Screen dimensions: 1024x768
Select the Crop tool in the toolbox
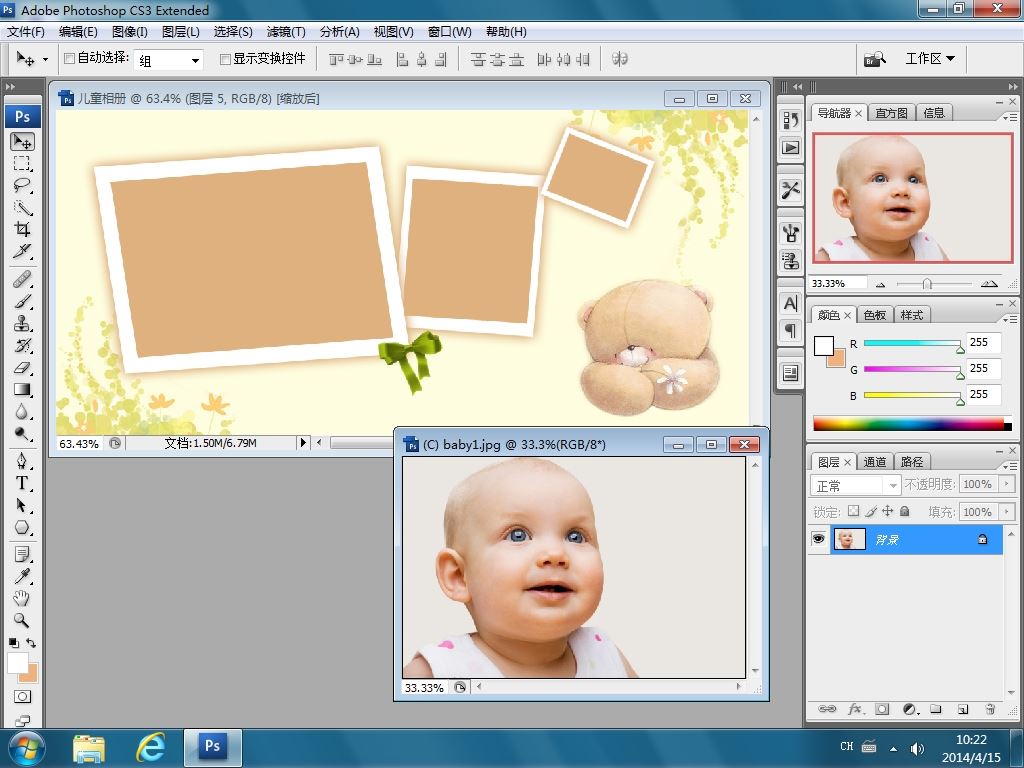pos(22,230)
